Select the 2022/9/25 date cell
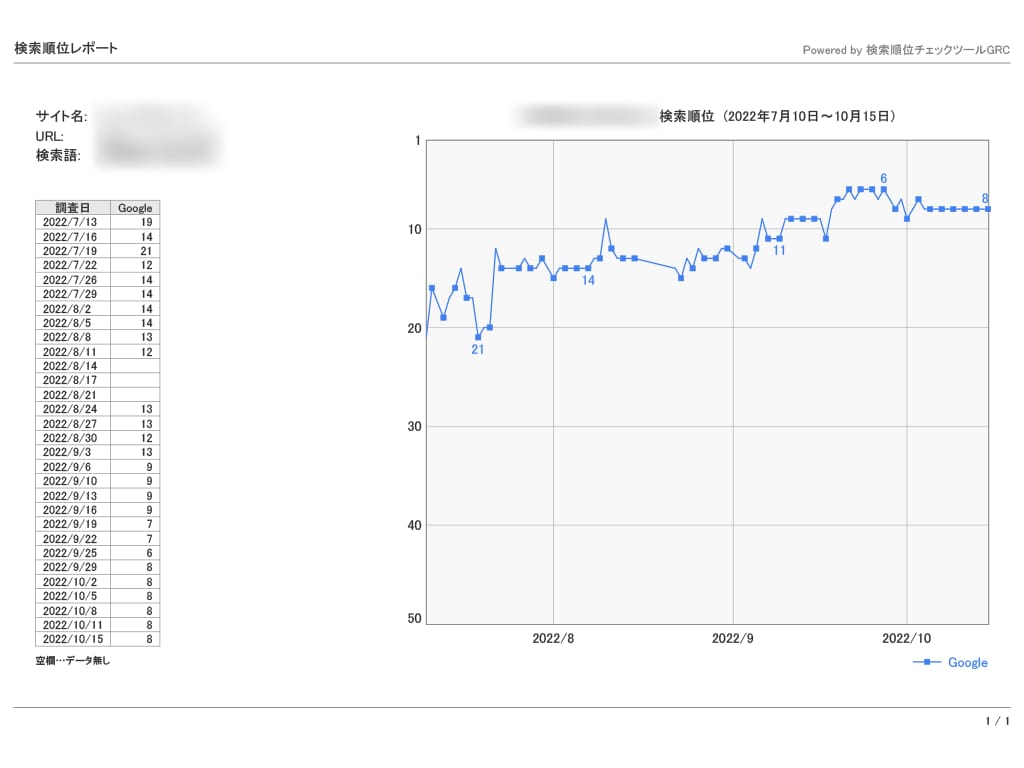The height and width of the screenshot is (768, 1024). (x=72, y=552)
